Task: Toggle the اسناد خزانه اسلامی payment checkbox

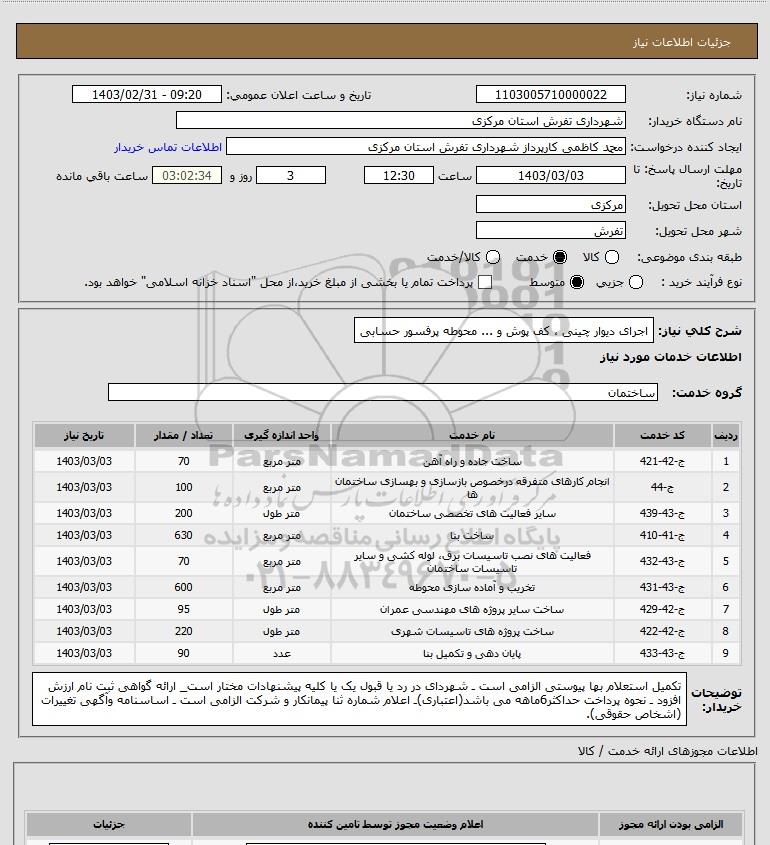Action: click(485, 282)
